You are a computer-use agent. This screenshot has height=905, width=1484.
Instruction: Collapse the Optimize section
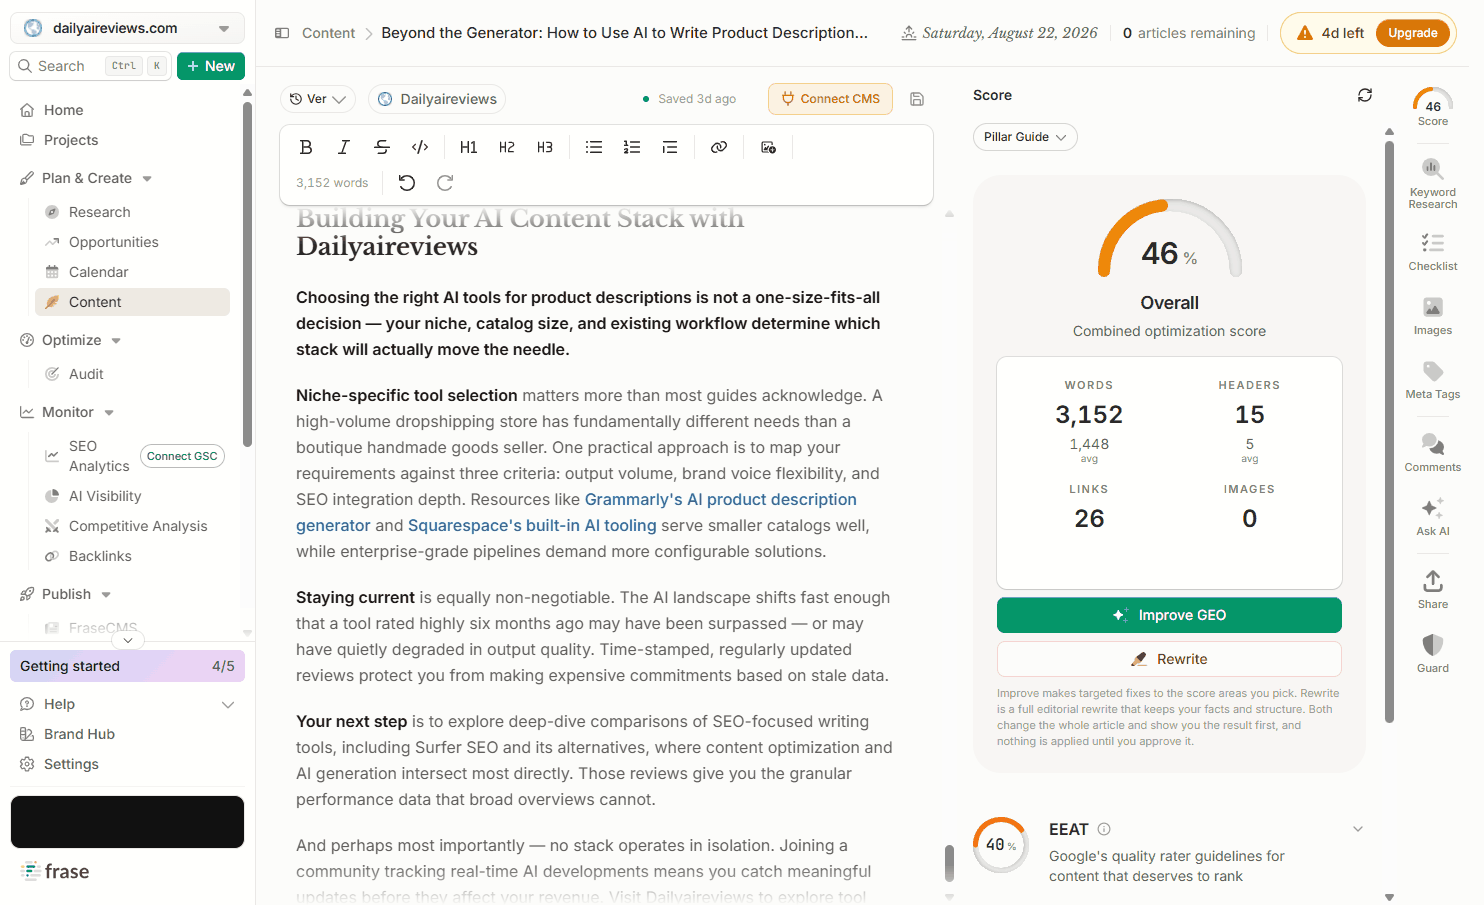pos(116,341)
